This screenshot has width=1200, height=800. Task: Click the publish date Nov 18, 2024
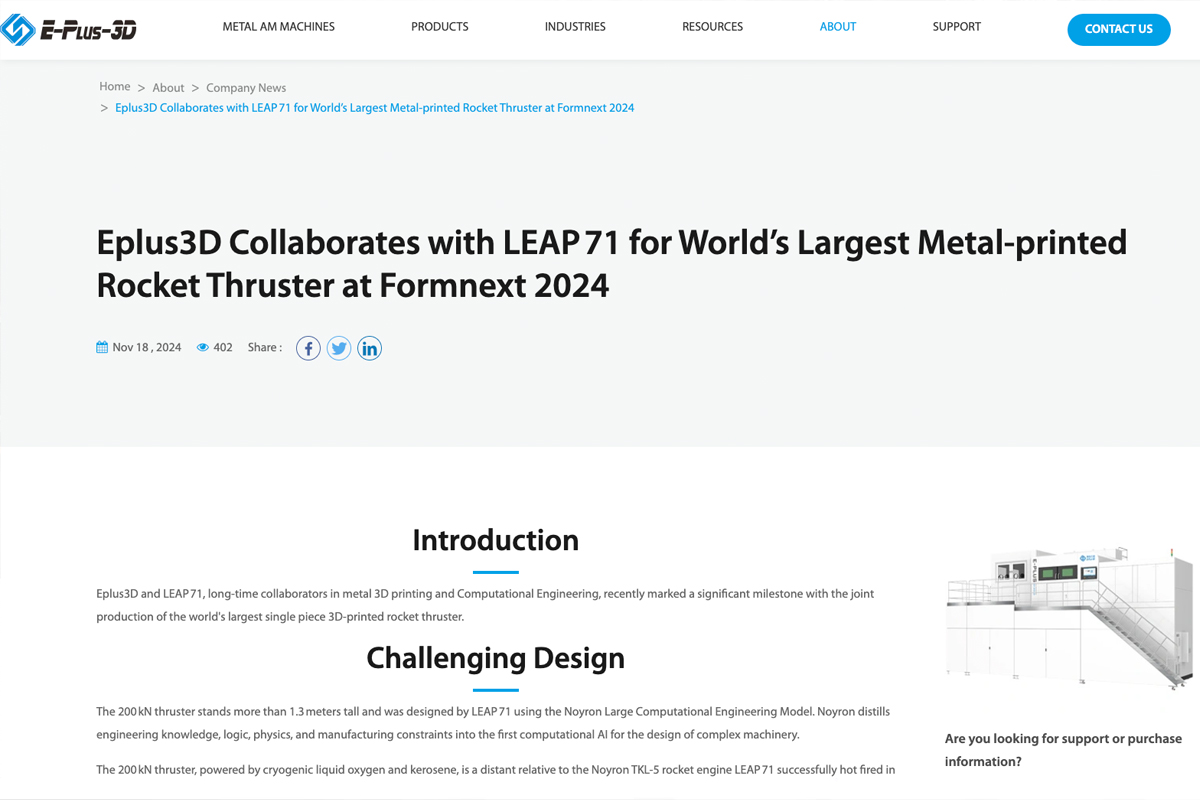coord(147,348)
